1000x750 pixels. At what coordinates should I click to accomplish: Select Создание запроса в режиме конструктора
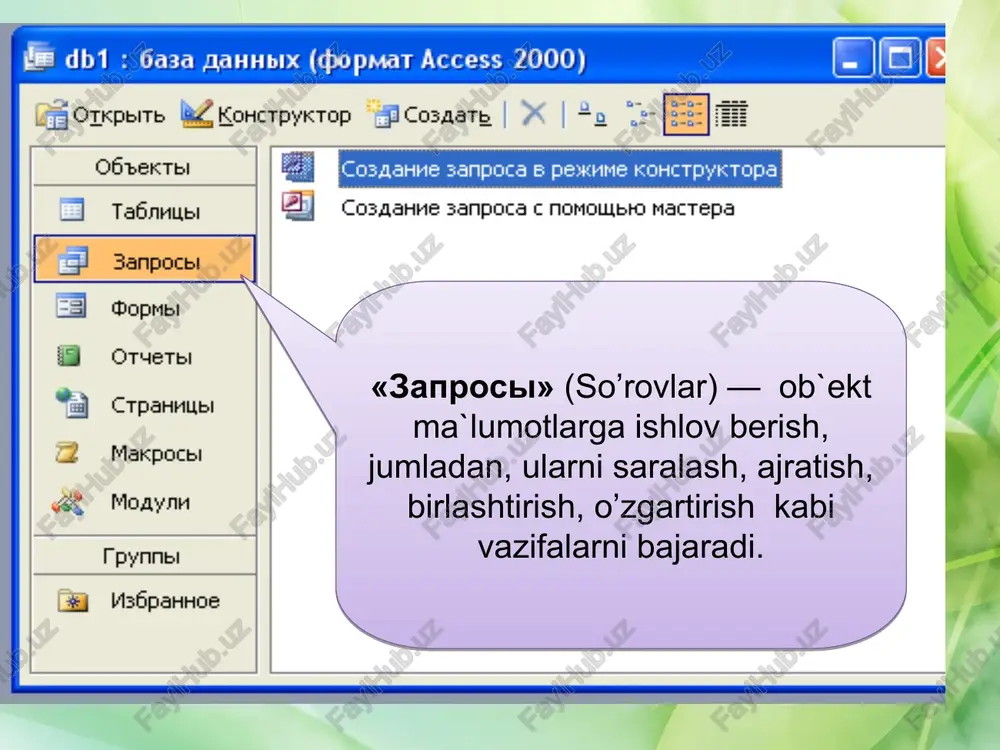[559, 169]
